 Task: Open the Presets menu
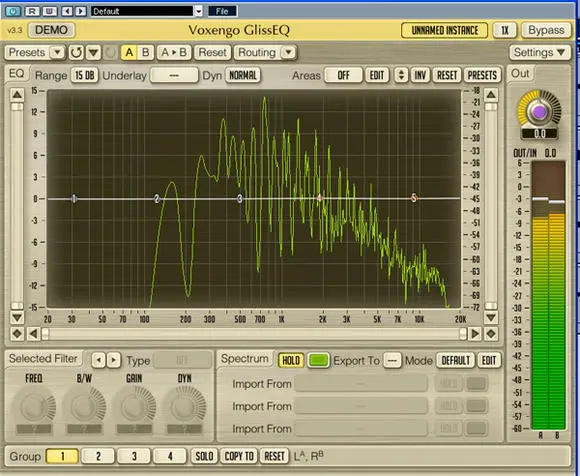(x=27, y=53)
